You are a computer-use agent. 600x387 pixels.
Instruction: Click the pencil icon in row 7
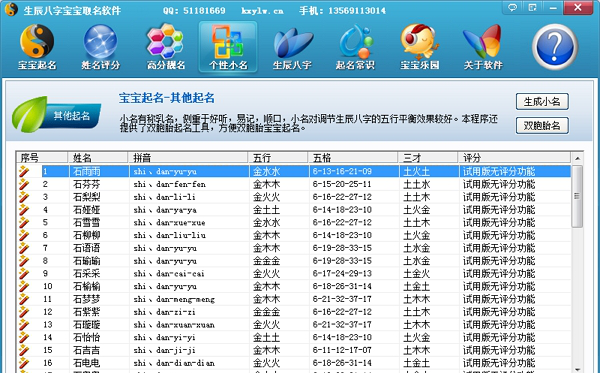point(24,248)
